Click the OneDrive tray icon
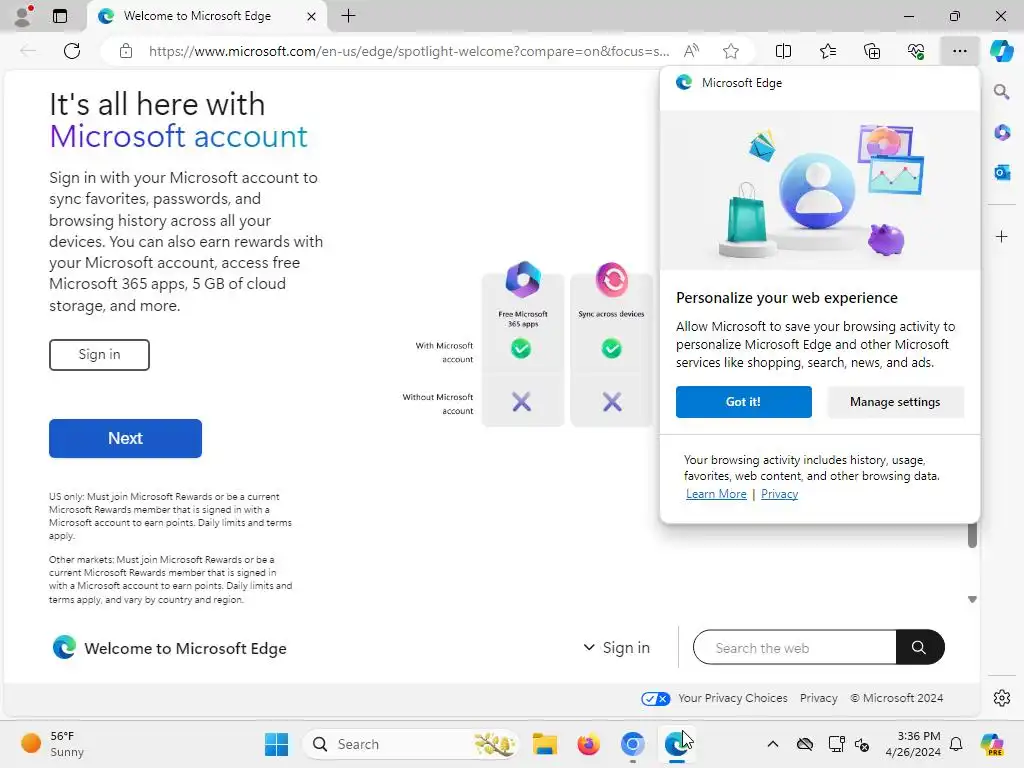 (805, 744)
